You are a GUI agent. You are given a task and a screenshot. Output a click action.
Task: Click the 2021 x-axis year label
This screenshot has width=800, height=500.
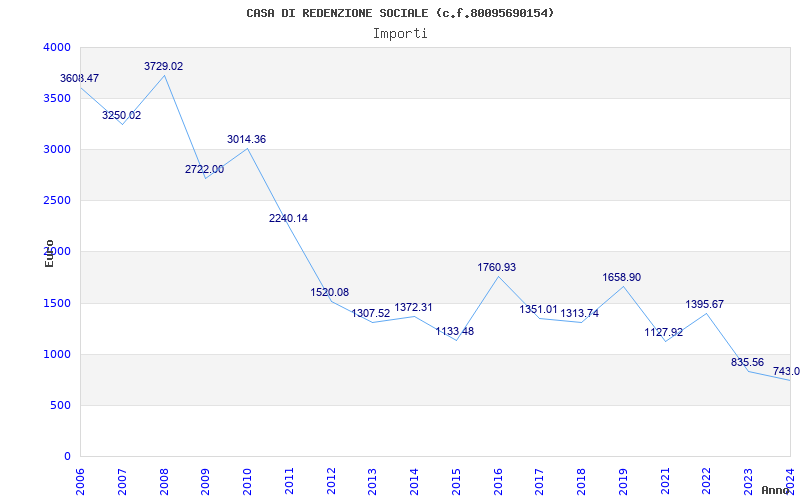(x=665, y=481)
